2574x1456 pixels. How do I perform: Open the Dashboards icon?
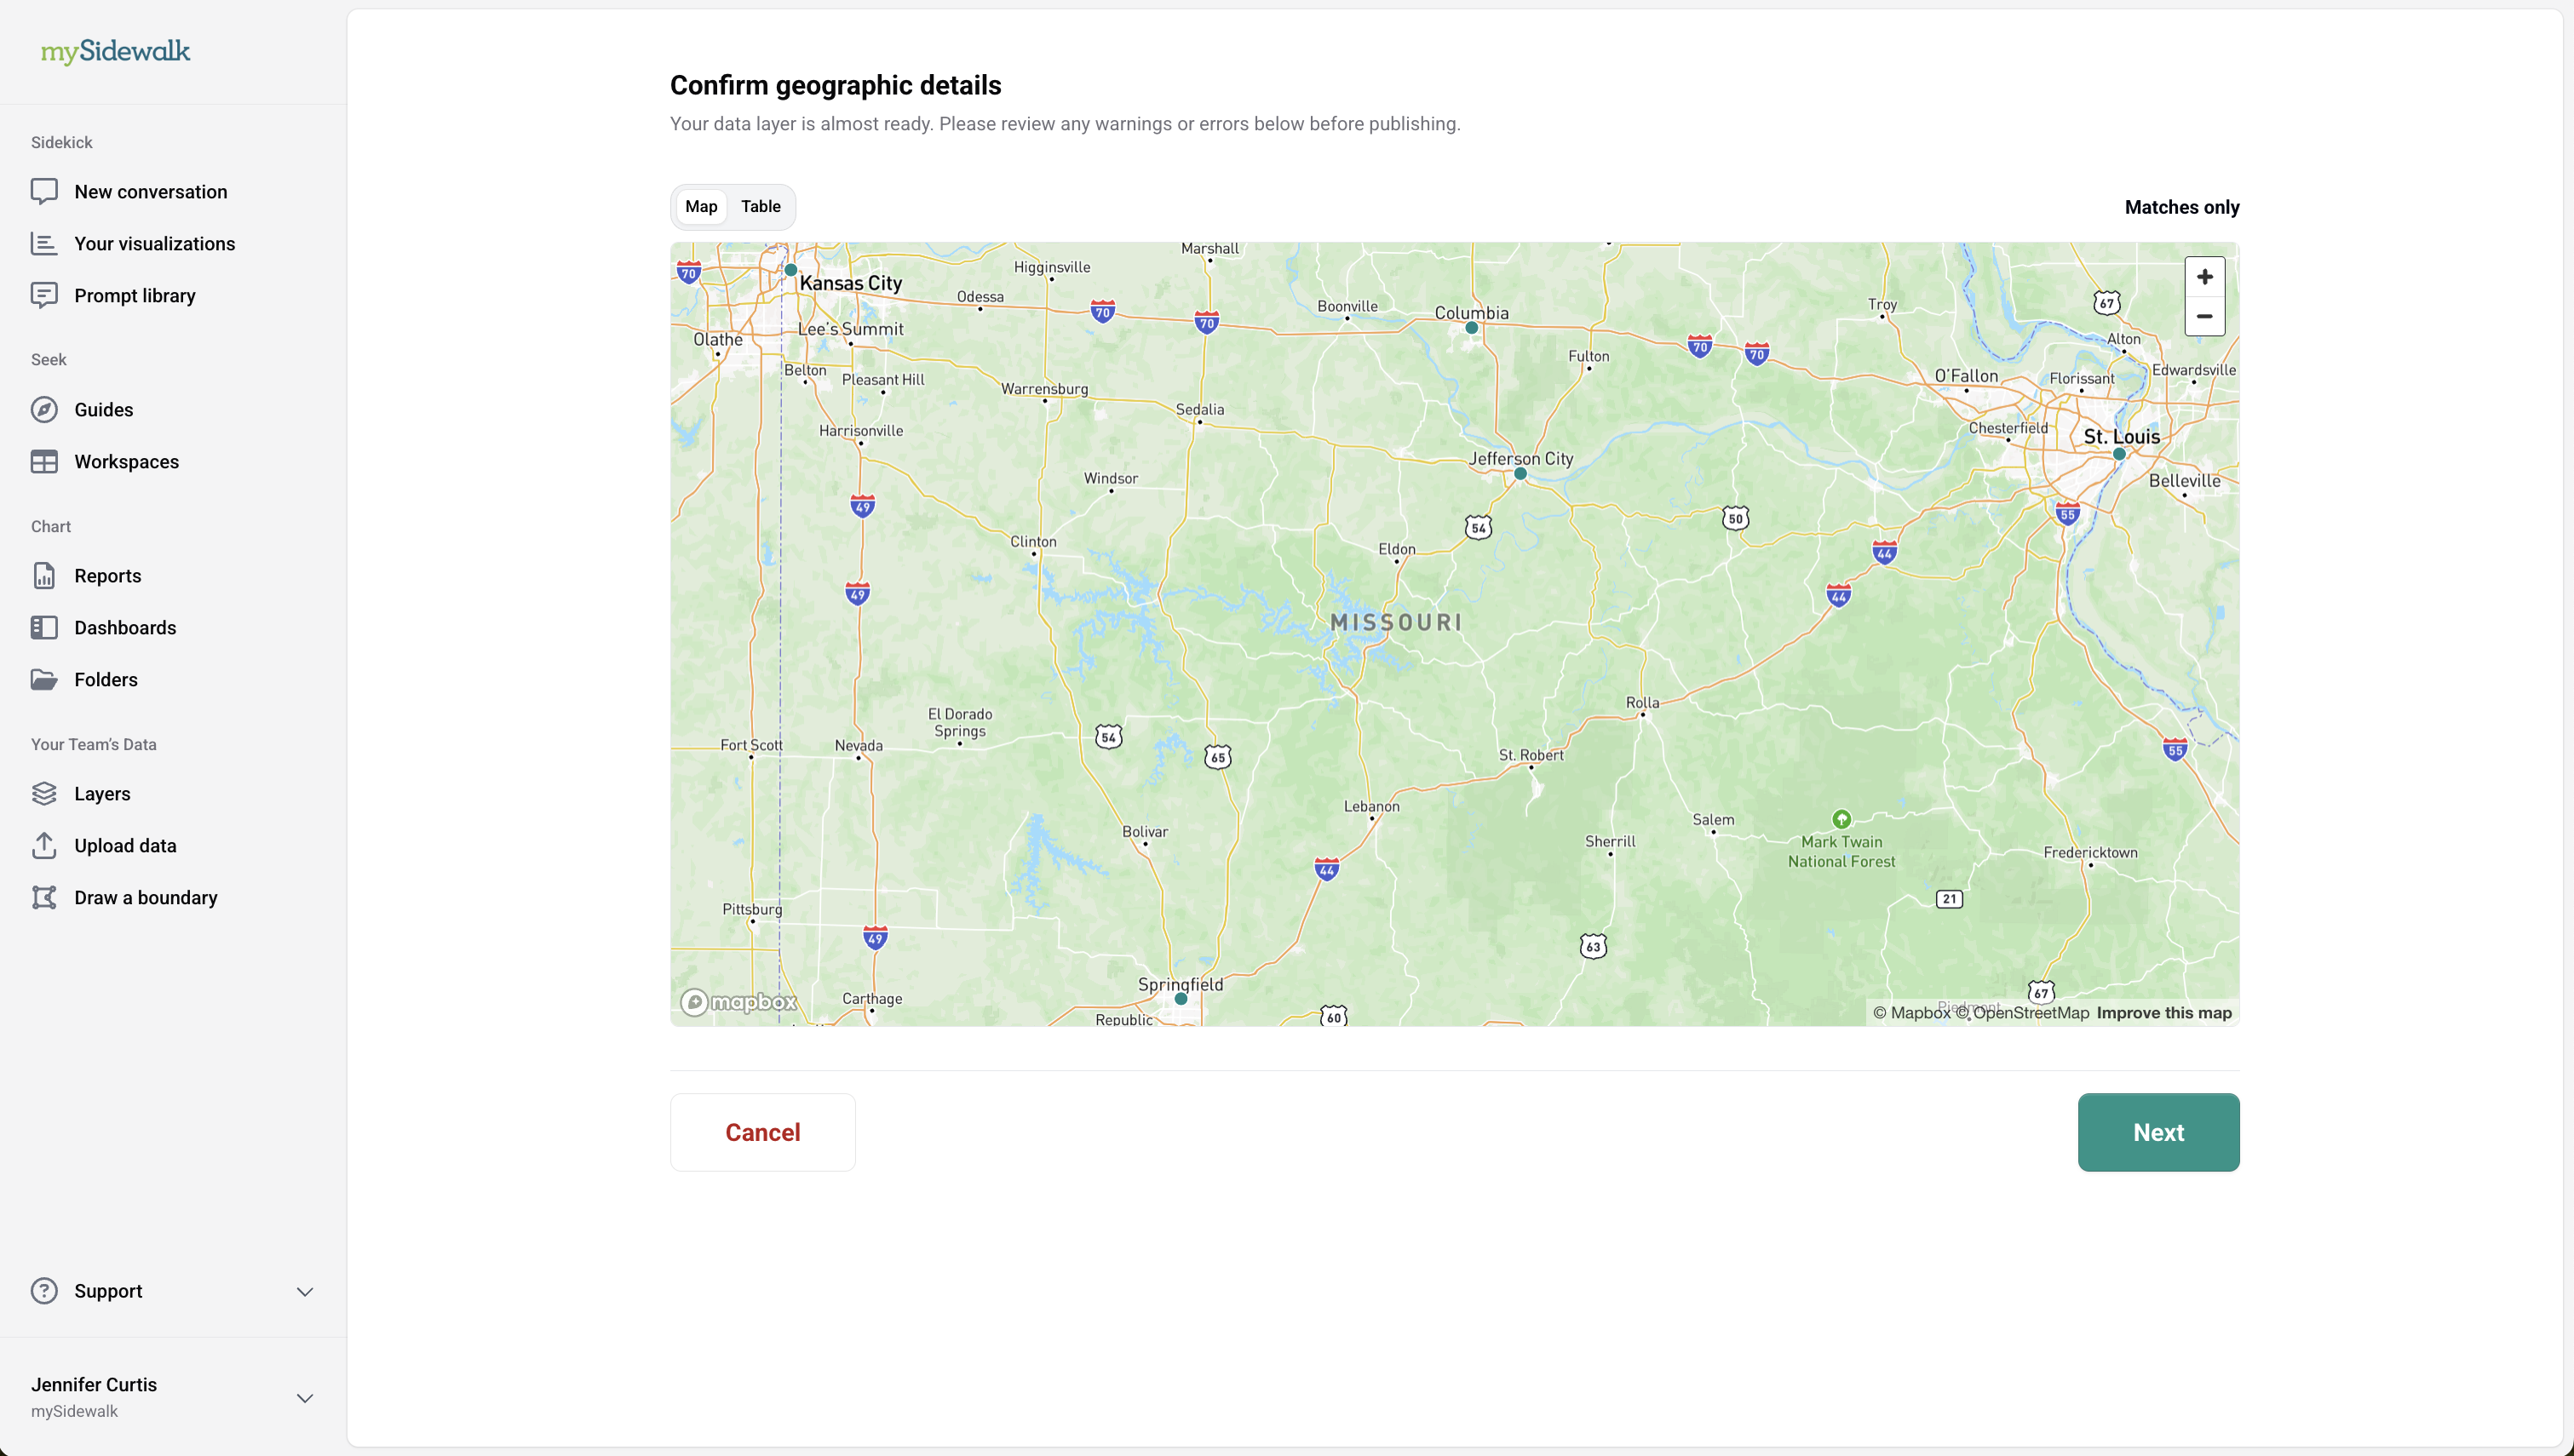click(44, 627)
